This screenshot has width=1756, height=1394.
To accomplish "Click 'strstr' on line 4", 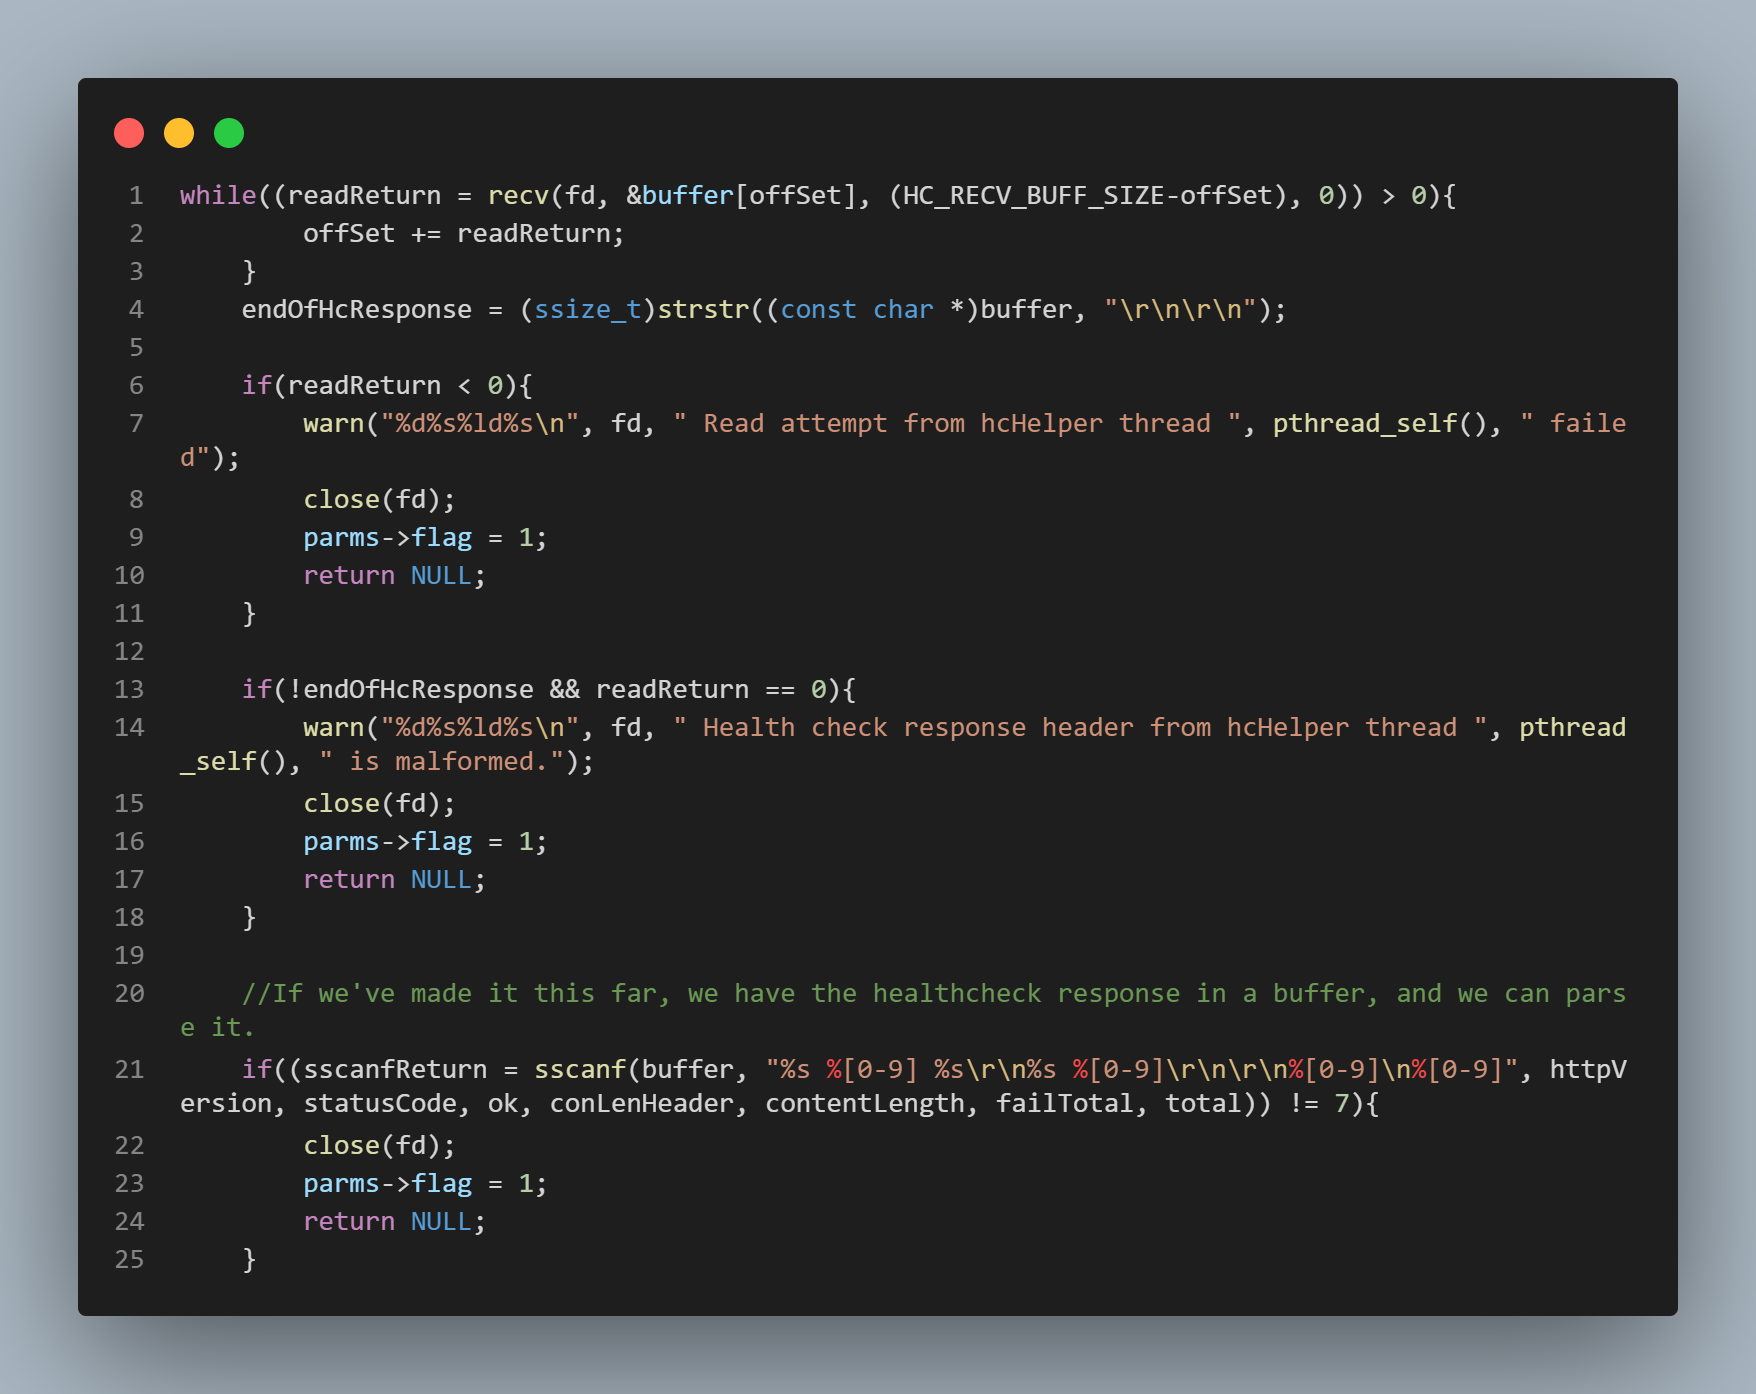I will click(x=703, y=309).
